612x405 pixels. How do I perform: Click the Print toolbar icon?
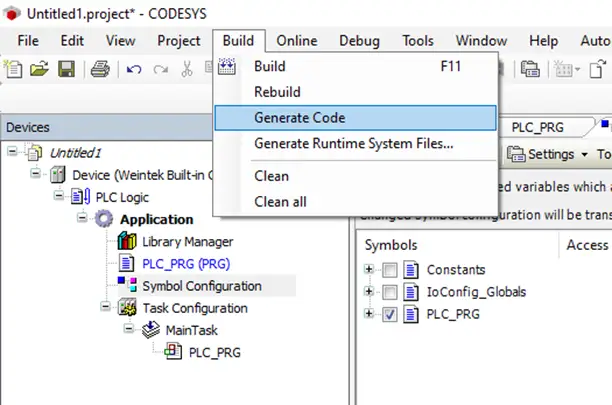[x=100, y=69]
